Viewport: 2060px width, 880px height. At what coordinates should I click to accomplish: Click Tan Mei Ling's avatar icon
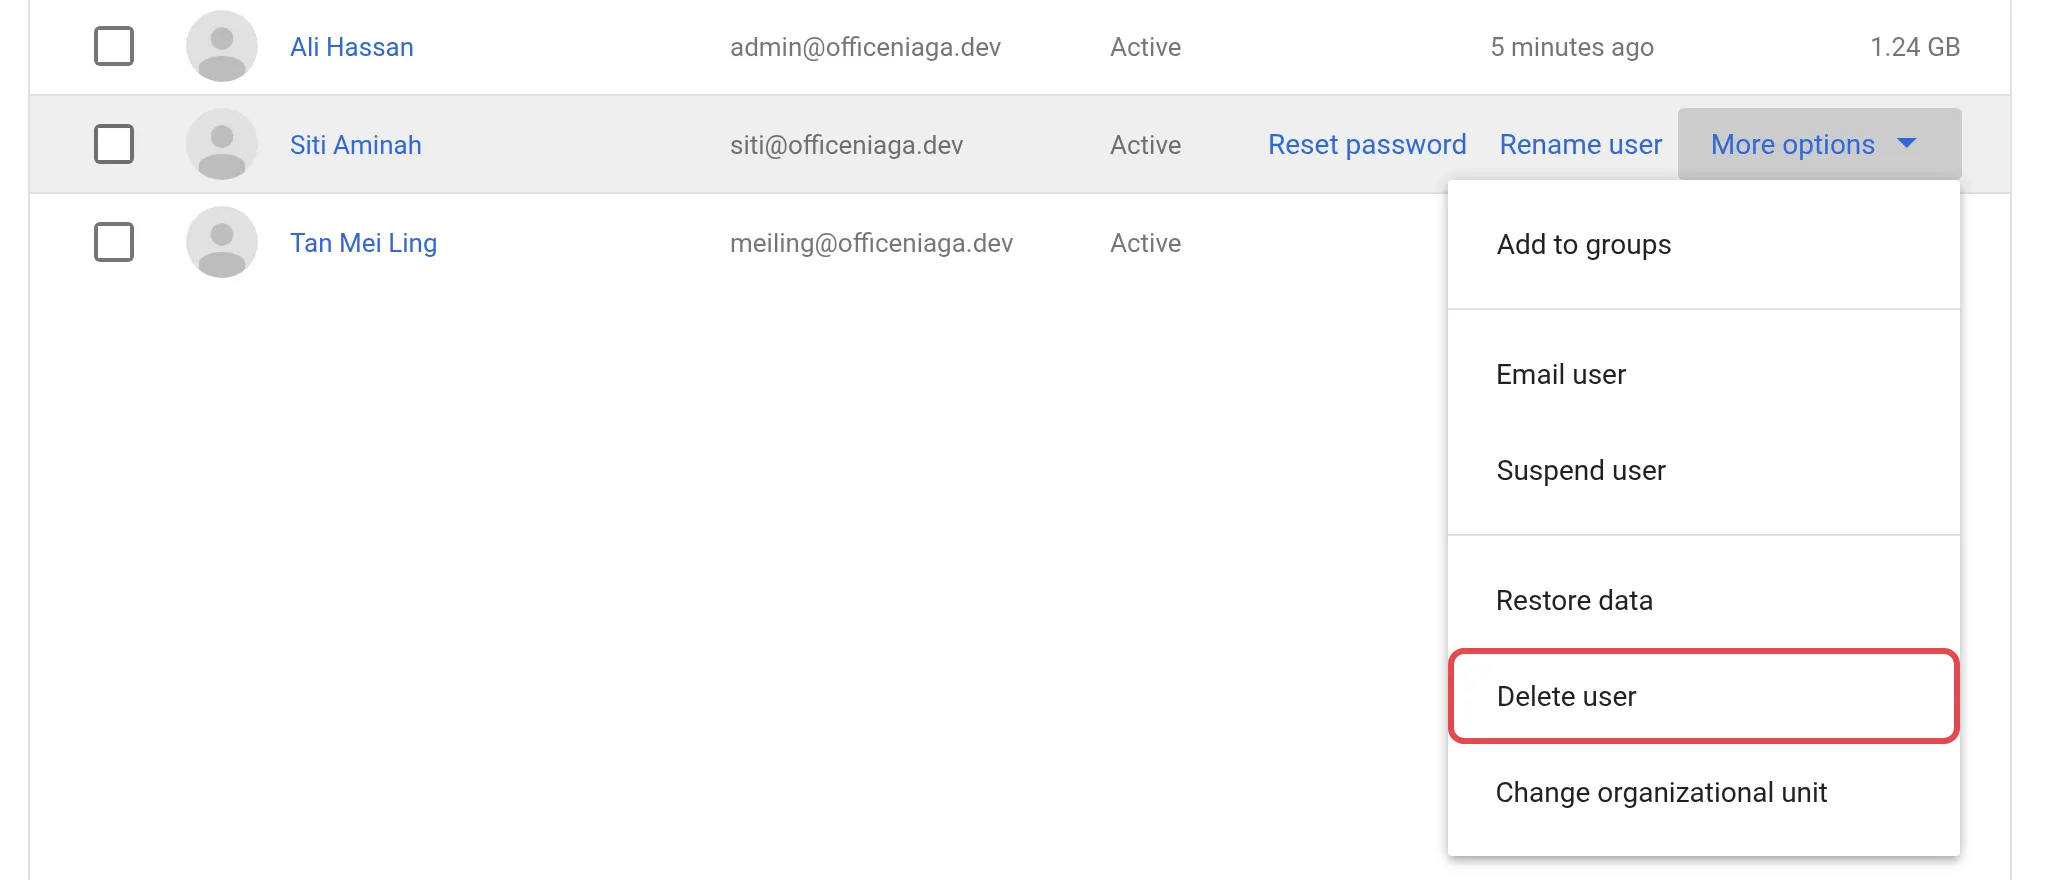(x=222, y=242)
